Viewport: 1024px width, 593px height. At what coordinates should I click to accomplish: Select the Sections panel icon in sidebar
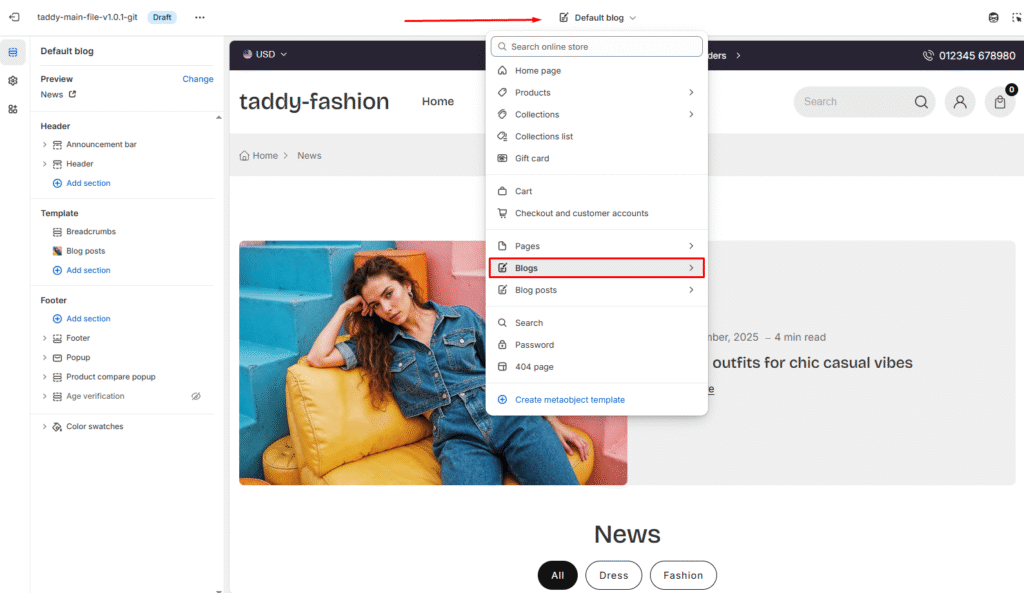coord(13,52)
